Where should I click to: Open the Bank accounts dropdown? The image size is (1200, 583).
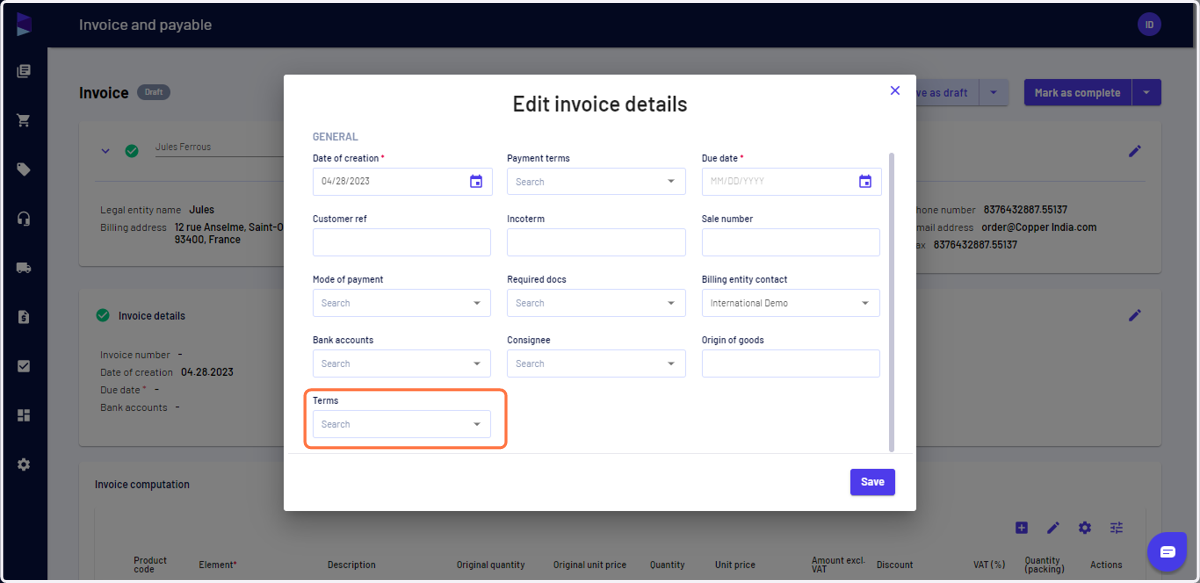[402, 363]
